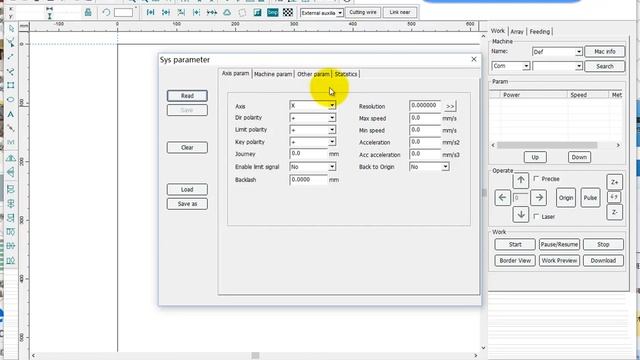The height and width of the screenshot is (360, 640).
Task: Click the >> button beside Resolution
Action: click(x=450, y=106)
